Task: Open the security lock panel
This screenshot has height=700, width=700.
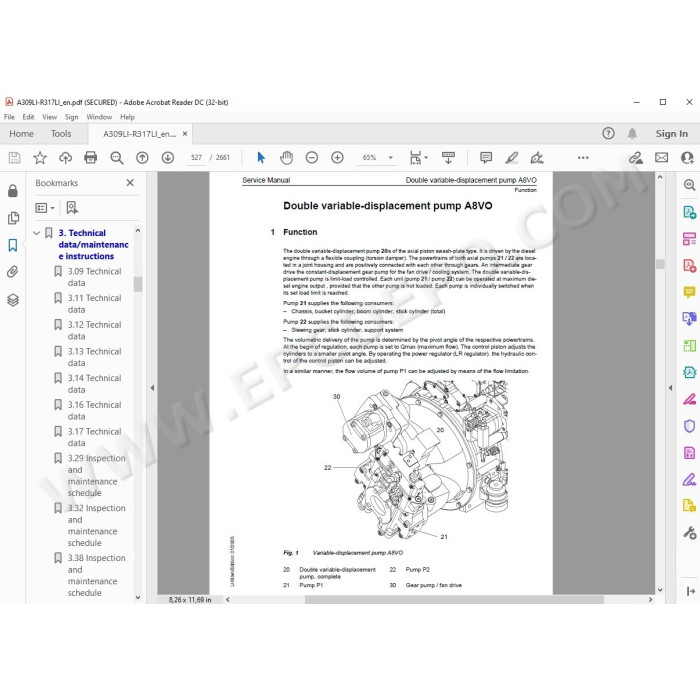Action: 12,191
